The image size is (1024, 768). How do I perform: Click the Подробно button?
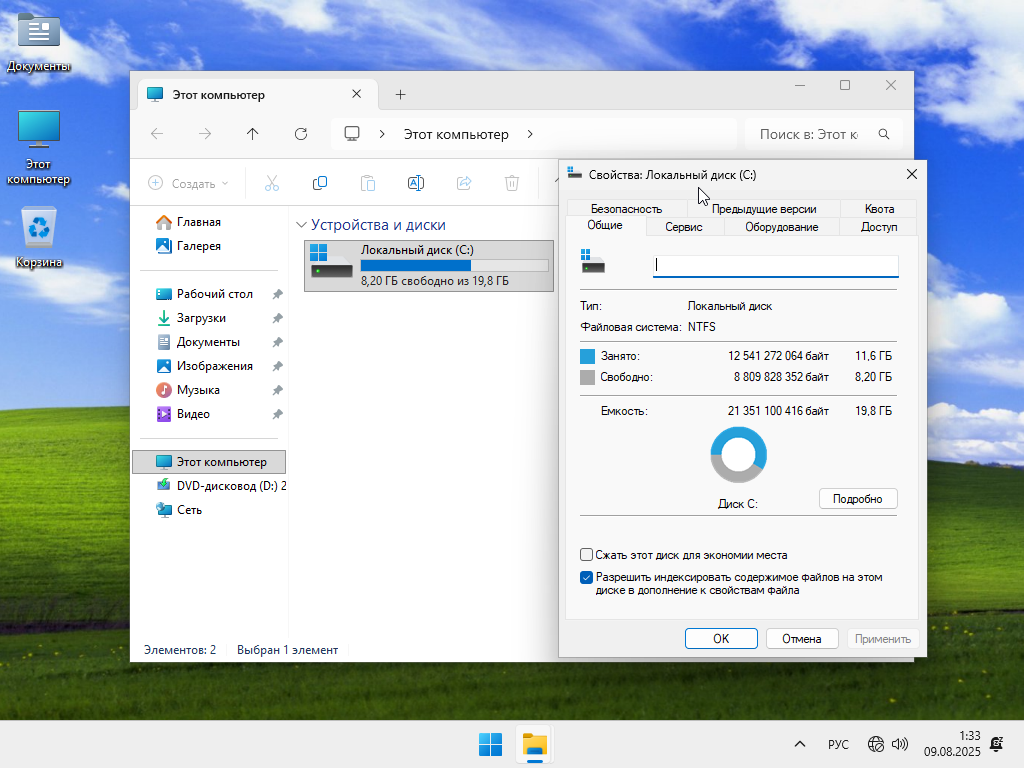[x=857, y=499]
